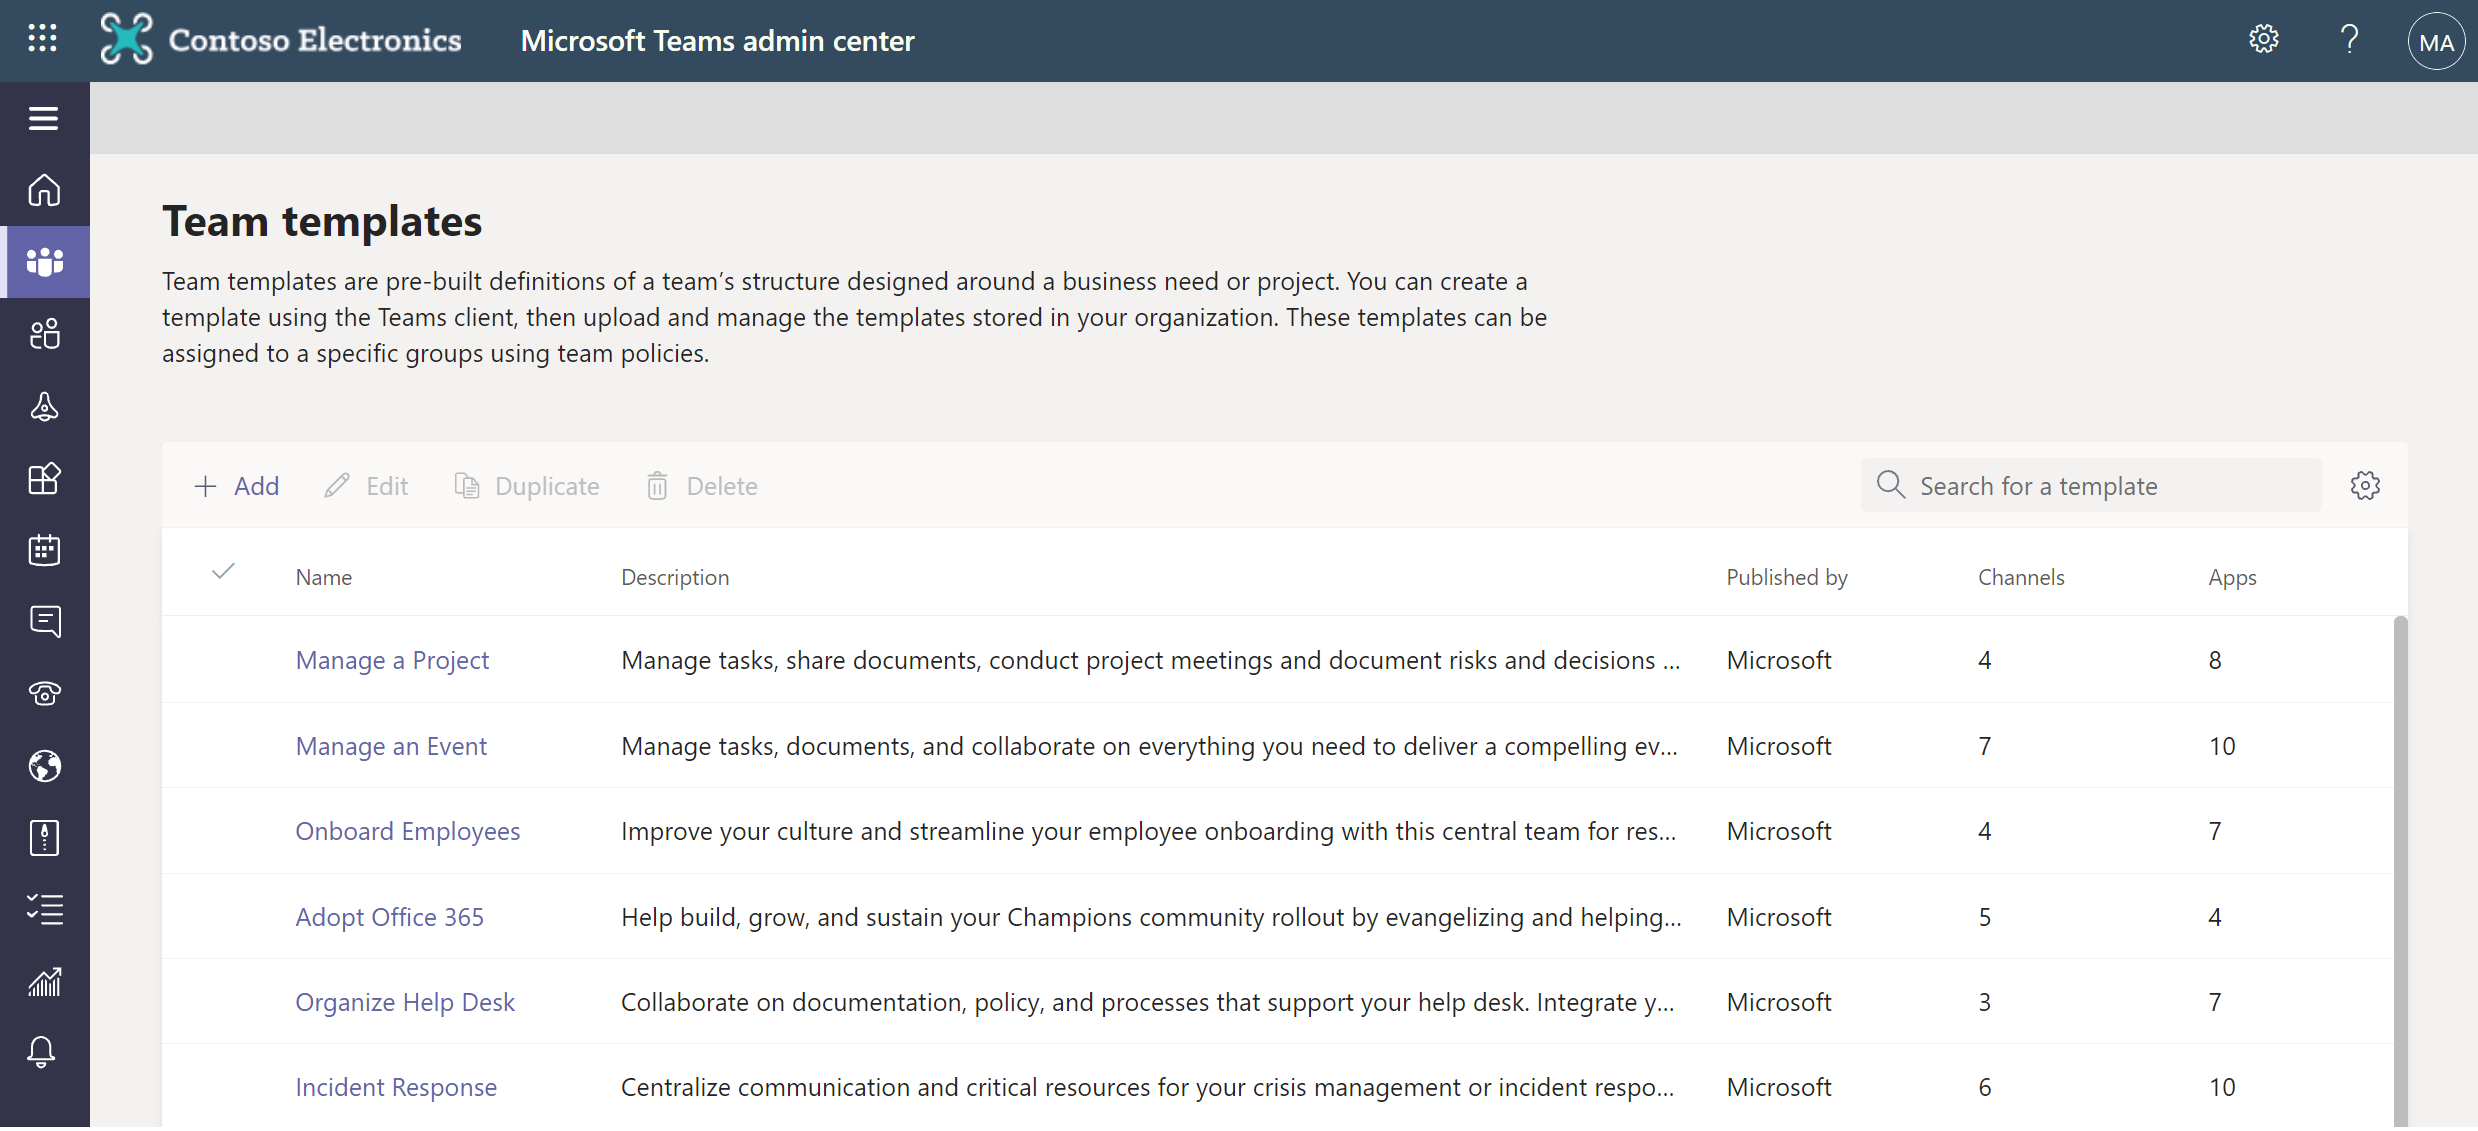The width and height of the screenshot is (2478, 1131).
Task: Open the Messaging policy icon
Action: (44, 619)
